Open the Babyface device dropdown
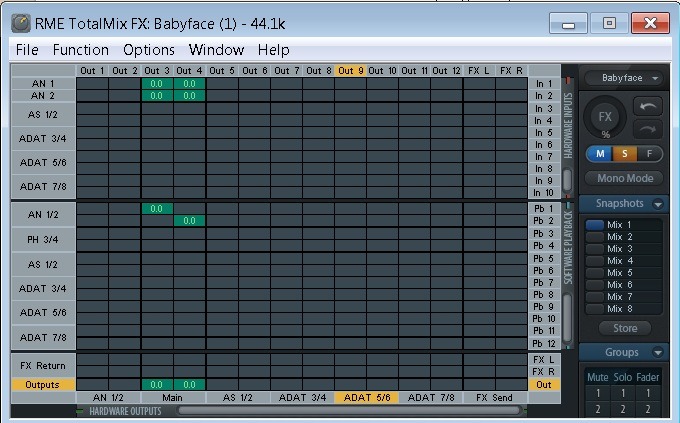 coord(624,78)
